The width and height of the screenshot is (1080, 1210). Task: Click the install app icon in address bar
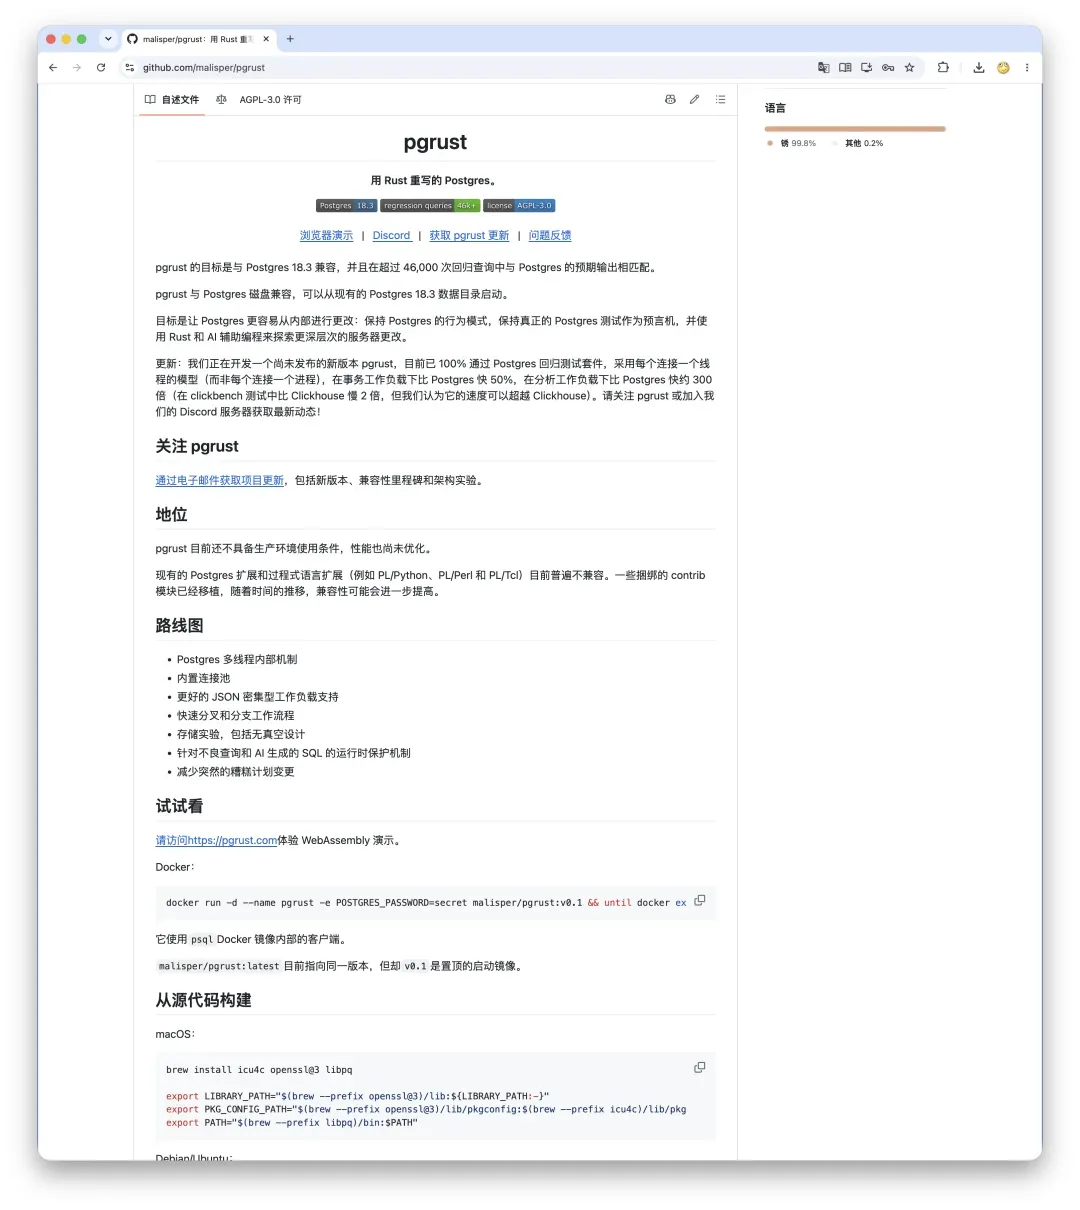[866, 68]
